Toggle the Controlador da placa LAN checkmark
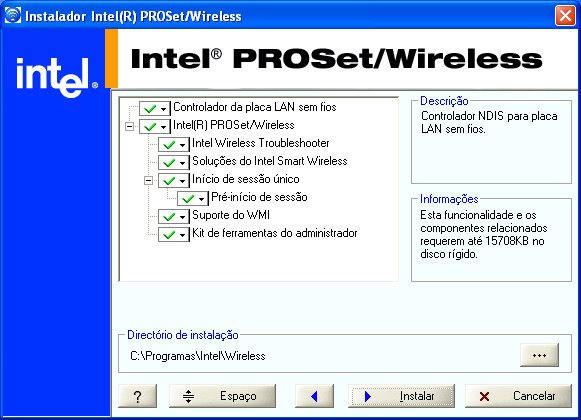Viewport: 581px width, 420px height. pos(150,109)
